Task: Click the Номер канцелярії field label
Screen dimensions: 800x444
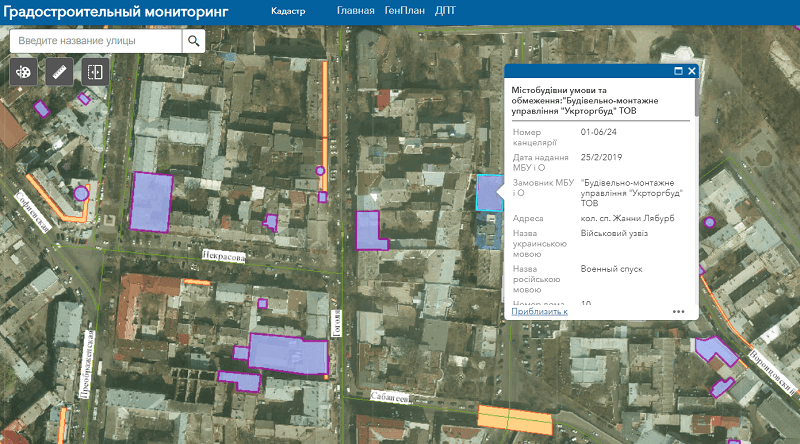Action: click(535, 137)
